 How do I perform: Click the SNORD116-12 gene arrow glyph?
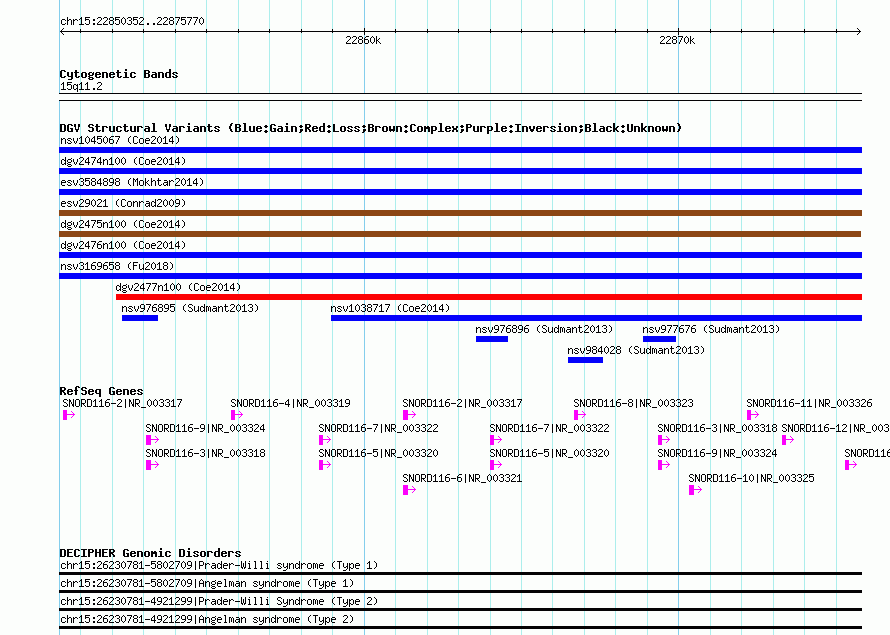pos(788,440)
